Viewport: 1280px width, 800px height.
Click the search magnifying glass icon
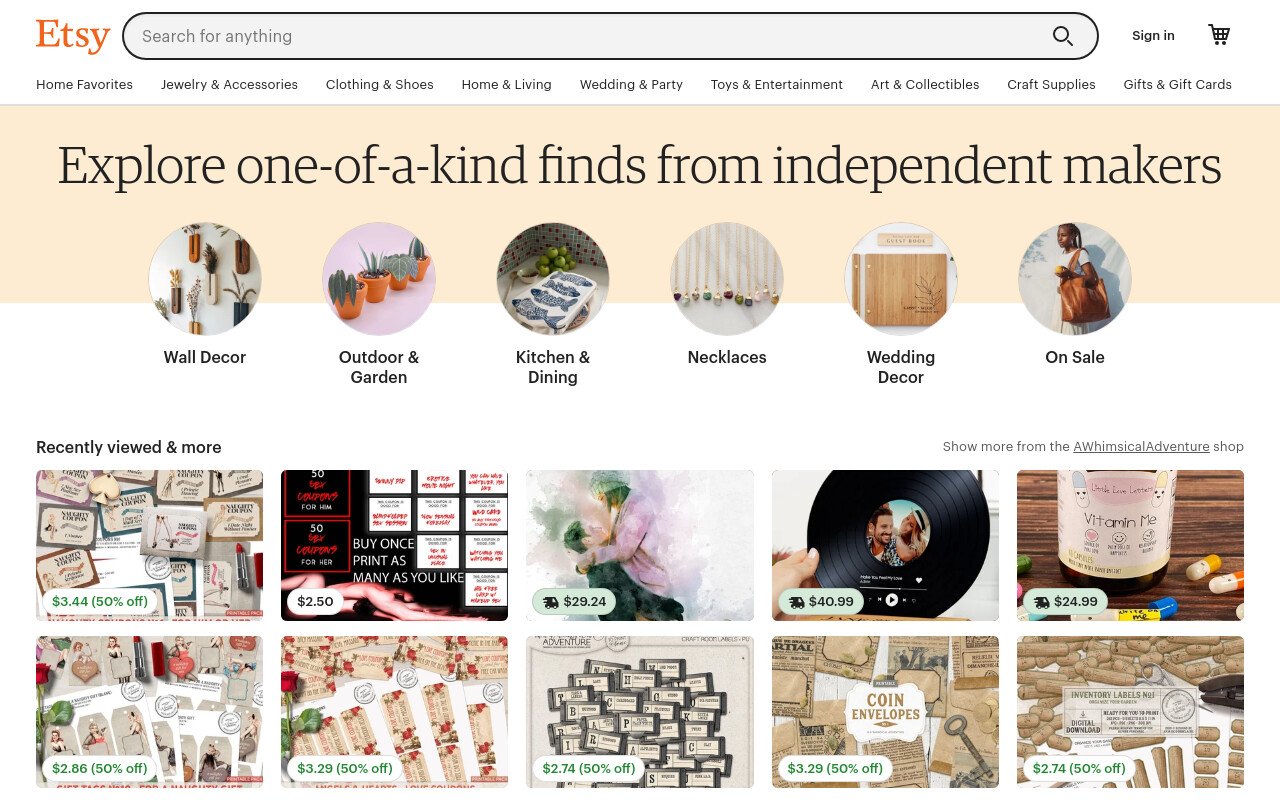(x=1062, y=36)
